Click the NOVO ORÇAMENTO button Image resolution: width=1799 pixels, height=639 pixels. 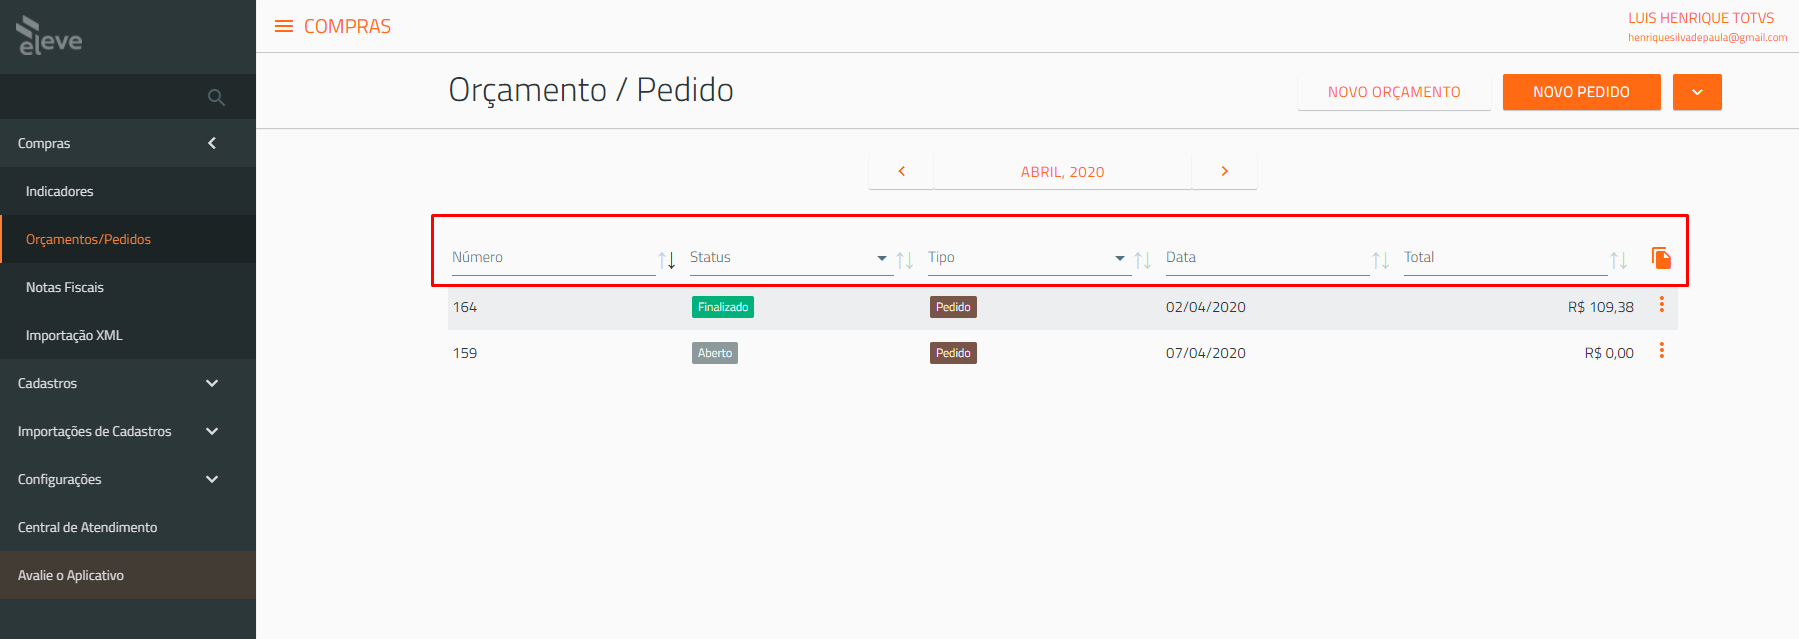(x=1394, y=92)
